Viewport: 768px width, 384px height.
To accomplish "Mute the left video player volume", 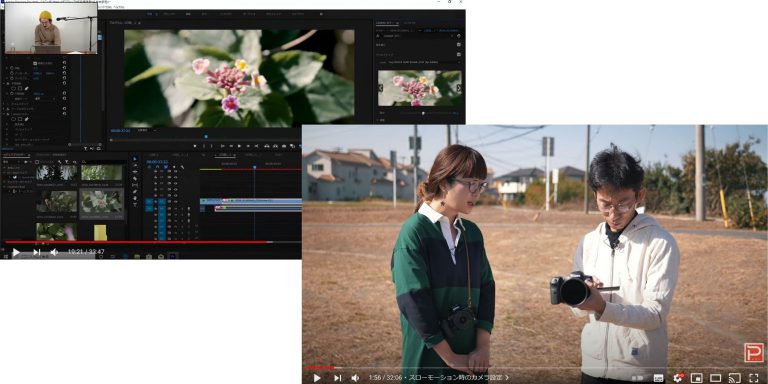I will point(54,252).
